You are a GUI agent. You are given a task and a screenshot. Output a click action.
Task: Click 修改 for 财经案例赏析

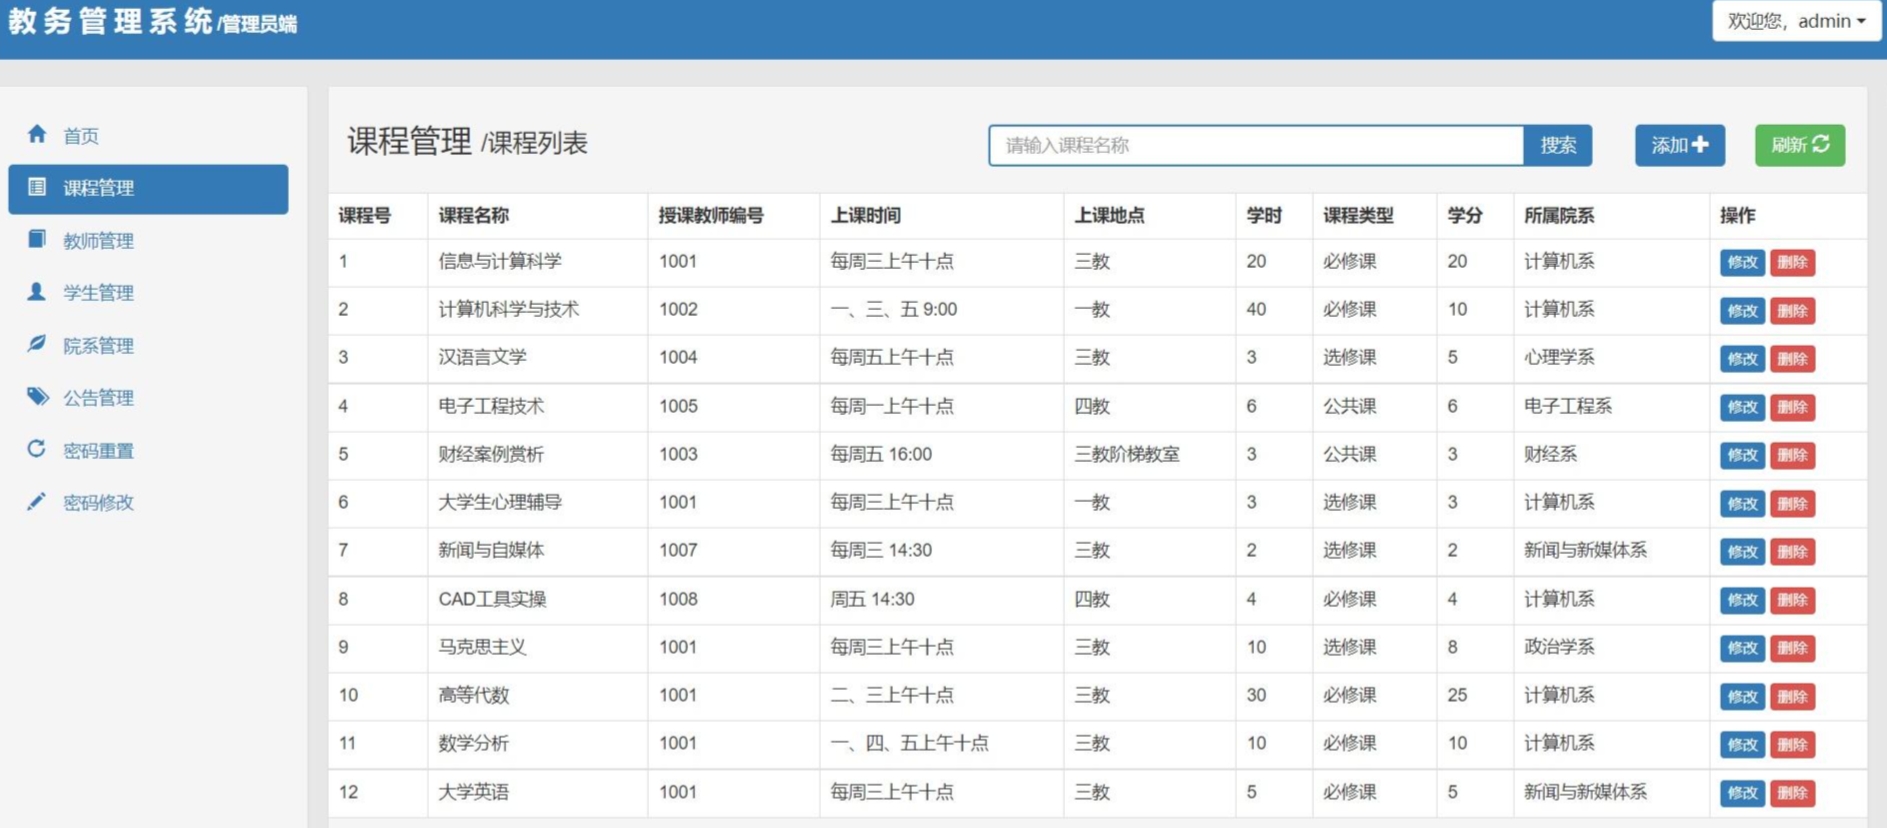coord(1742,455)
